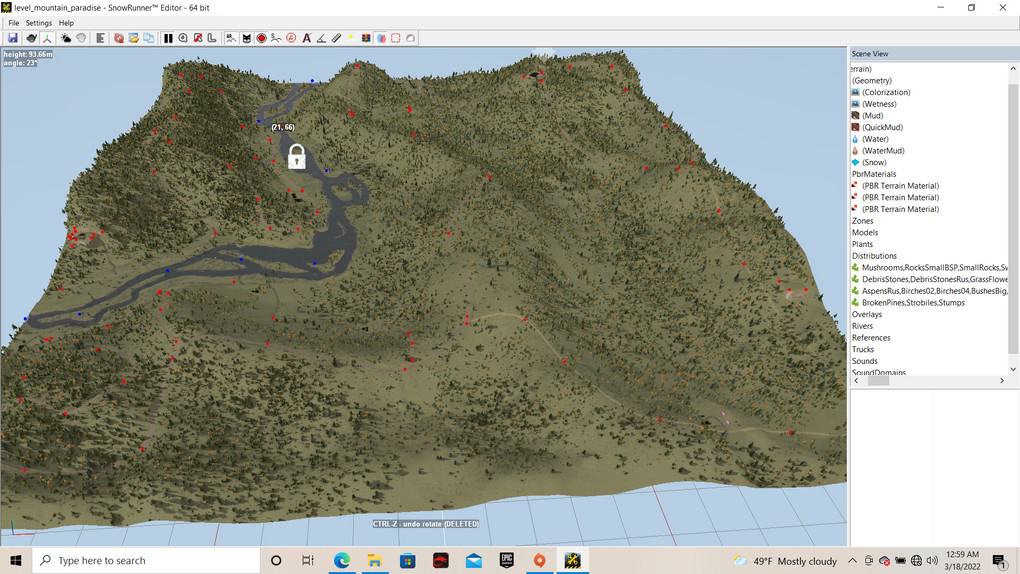Click the ruler toolbar icon

[336, 38]
